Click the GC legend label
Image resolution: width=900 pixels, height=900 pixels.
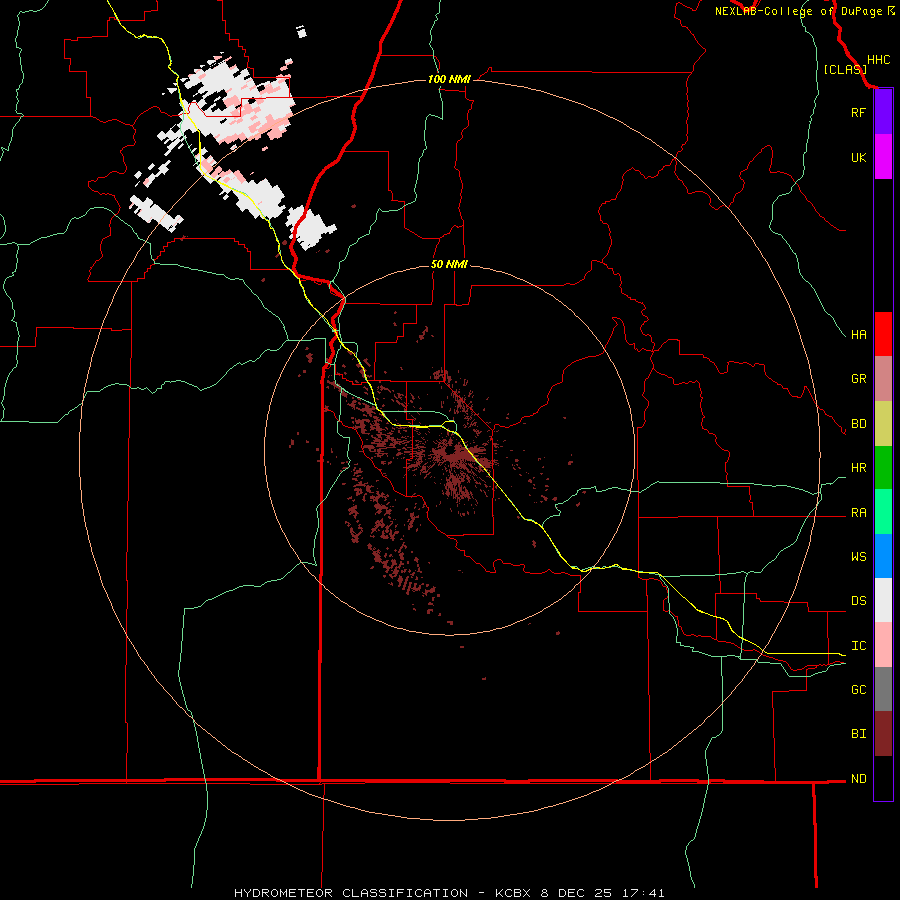858,689
